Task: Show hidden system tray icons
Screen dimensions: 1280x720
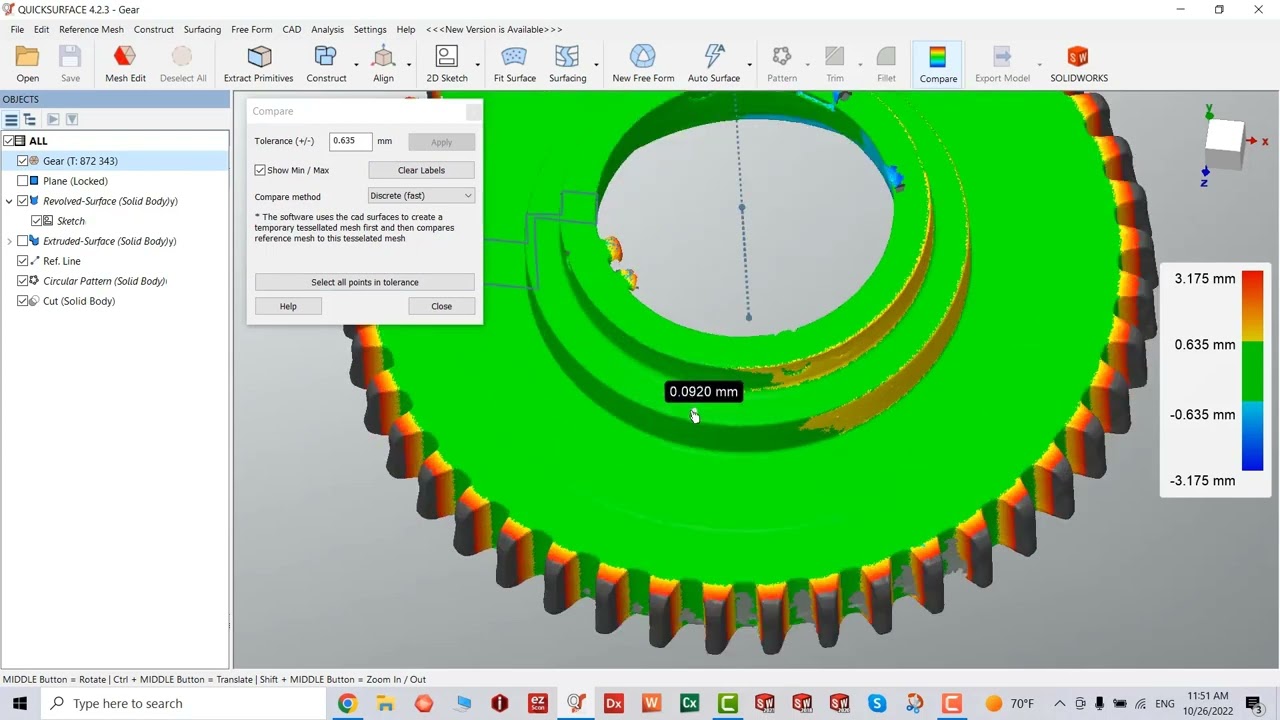Action: (1059, 703)
